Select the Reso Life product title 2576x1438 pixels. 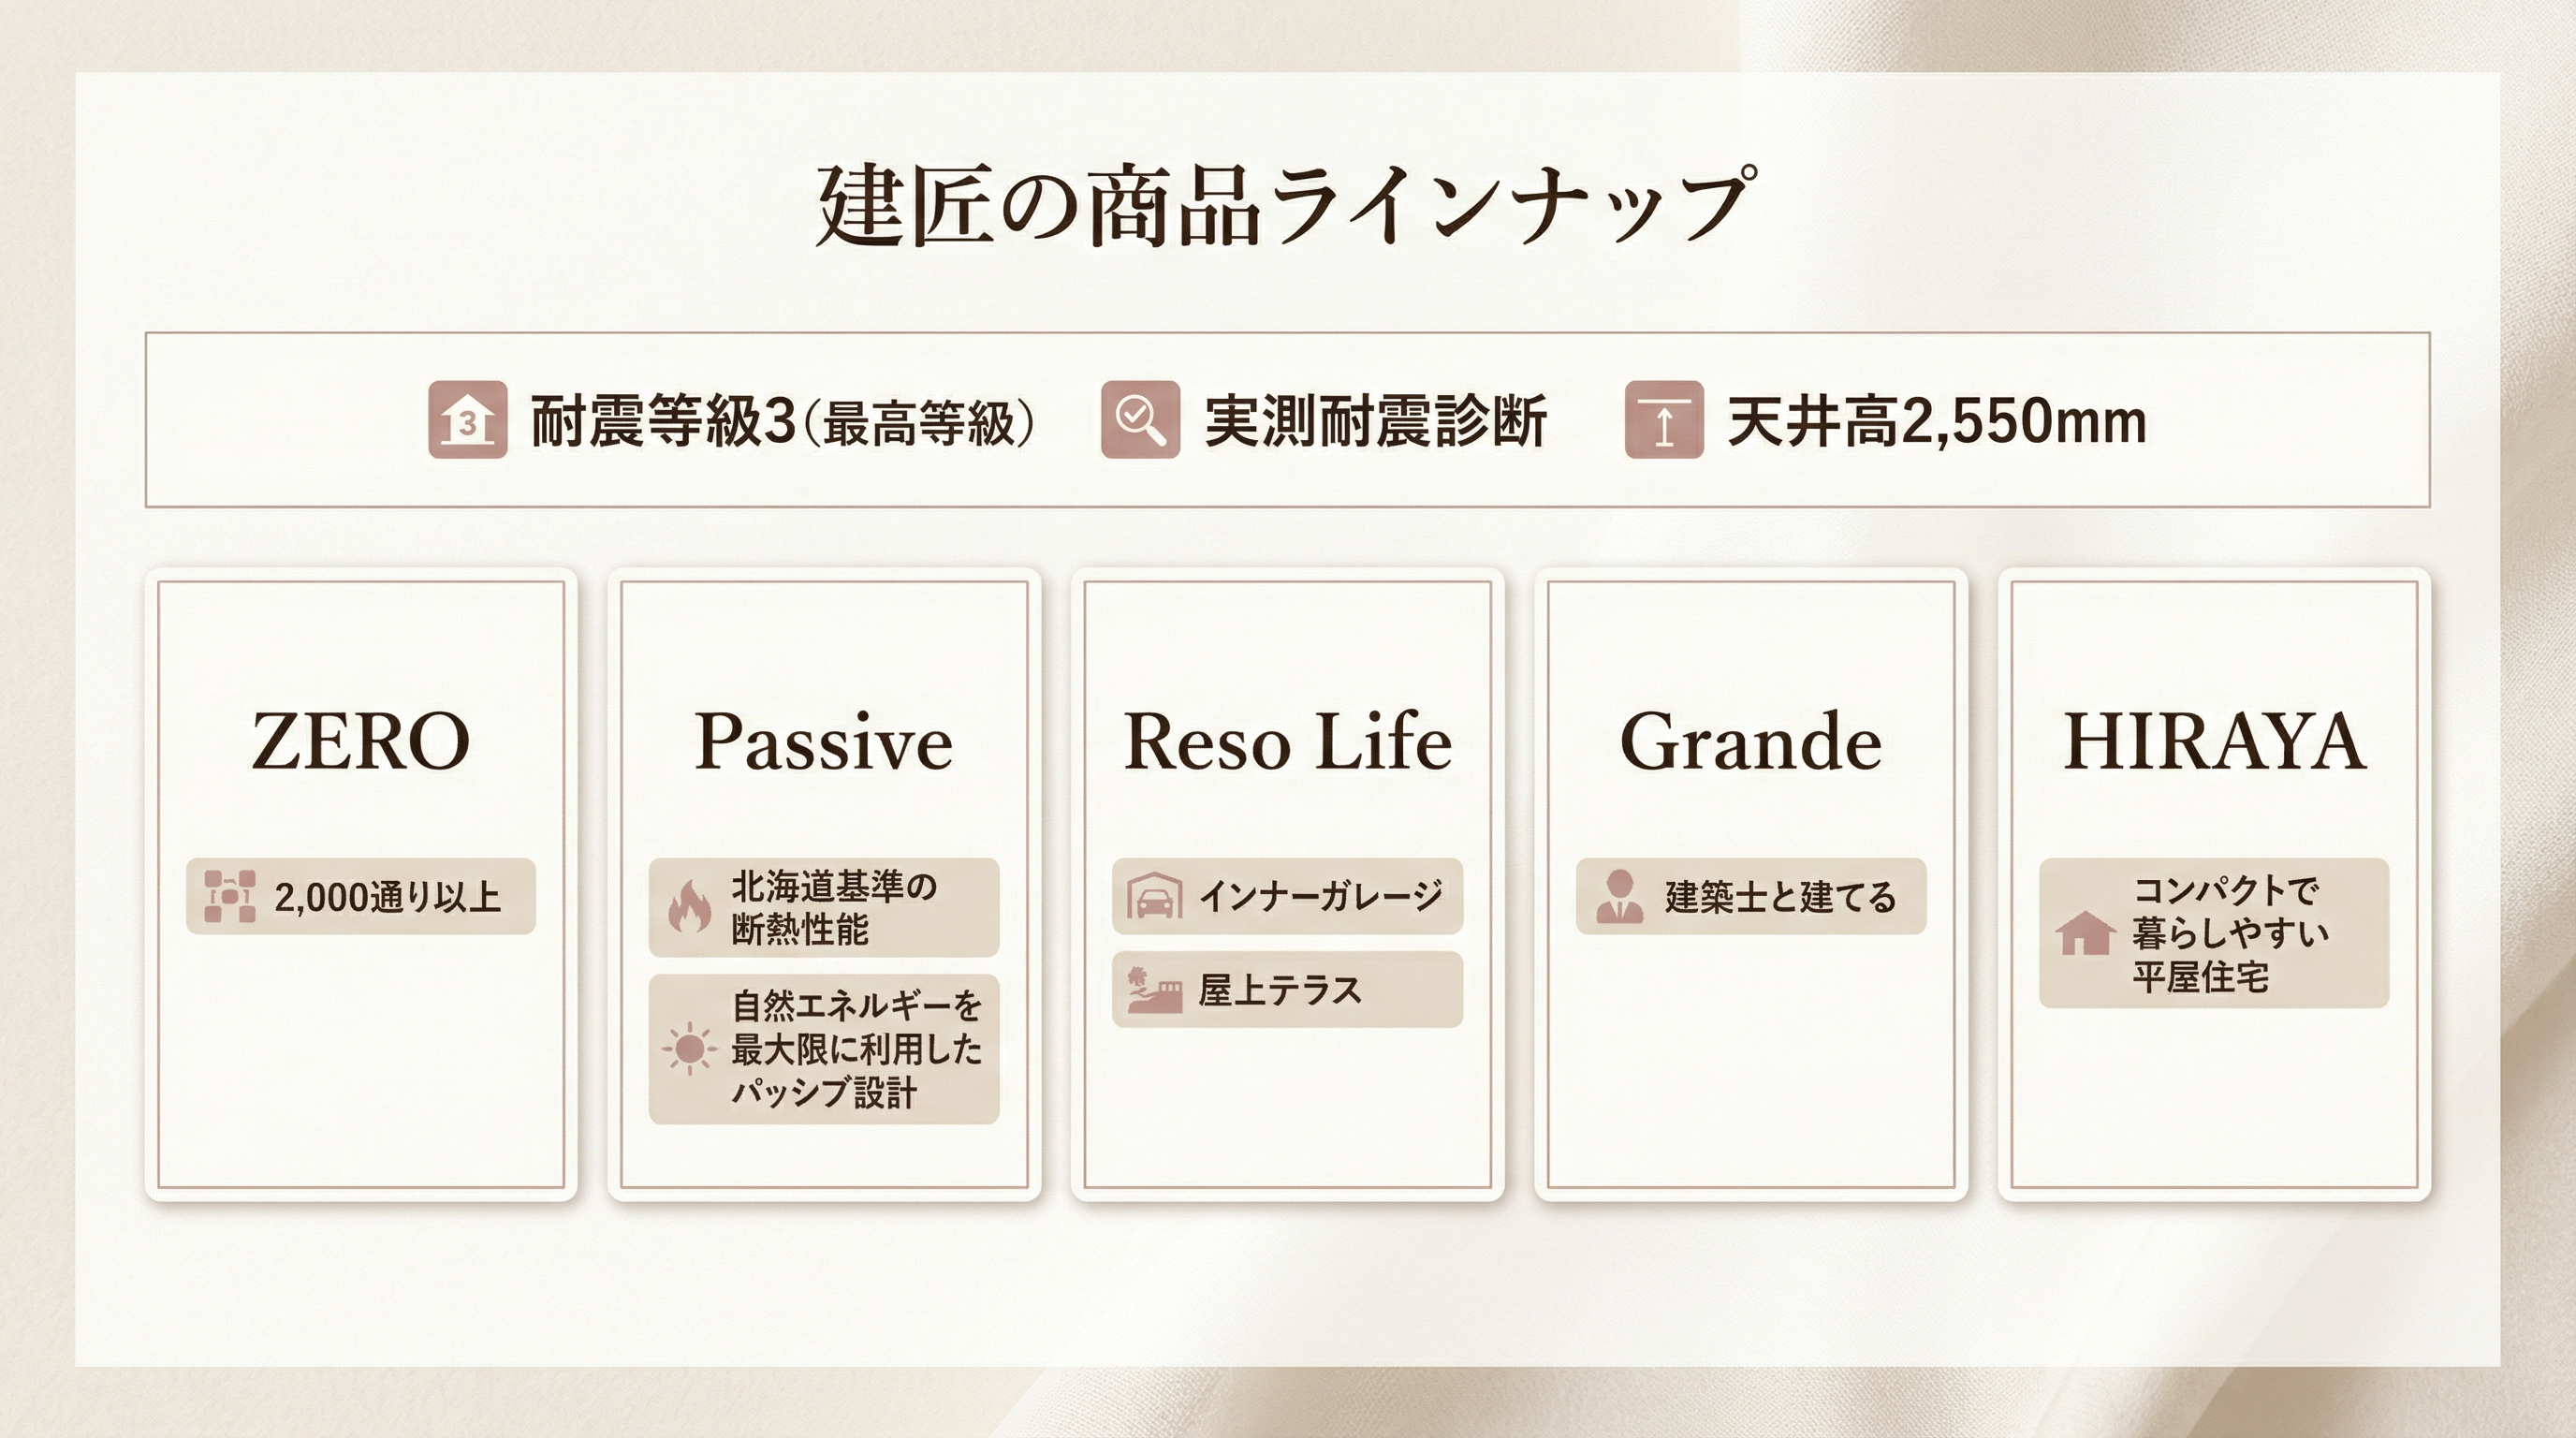tap(1287, 742)
